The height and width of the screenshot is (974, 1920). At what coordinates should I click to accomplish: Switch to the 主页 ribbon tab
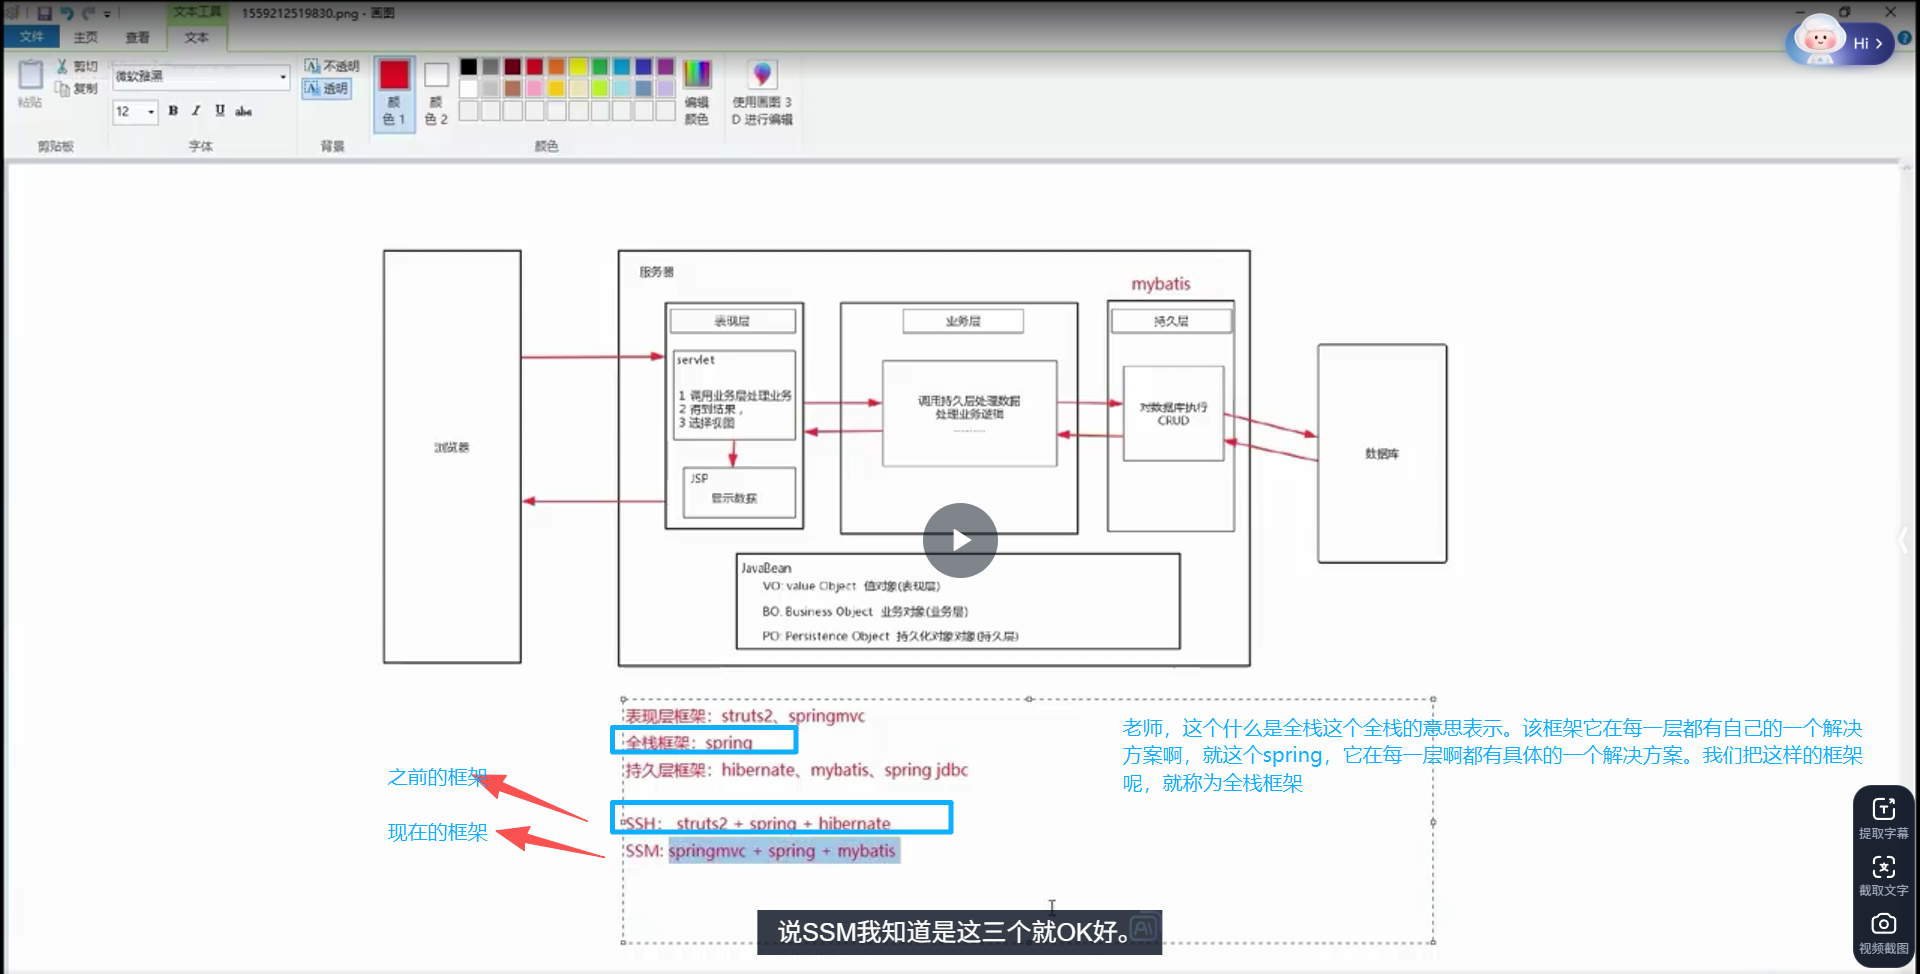point(86,37)
